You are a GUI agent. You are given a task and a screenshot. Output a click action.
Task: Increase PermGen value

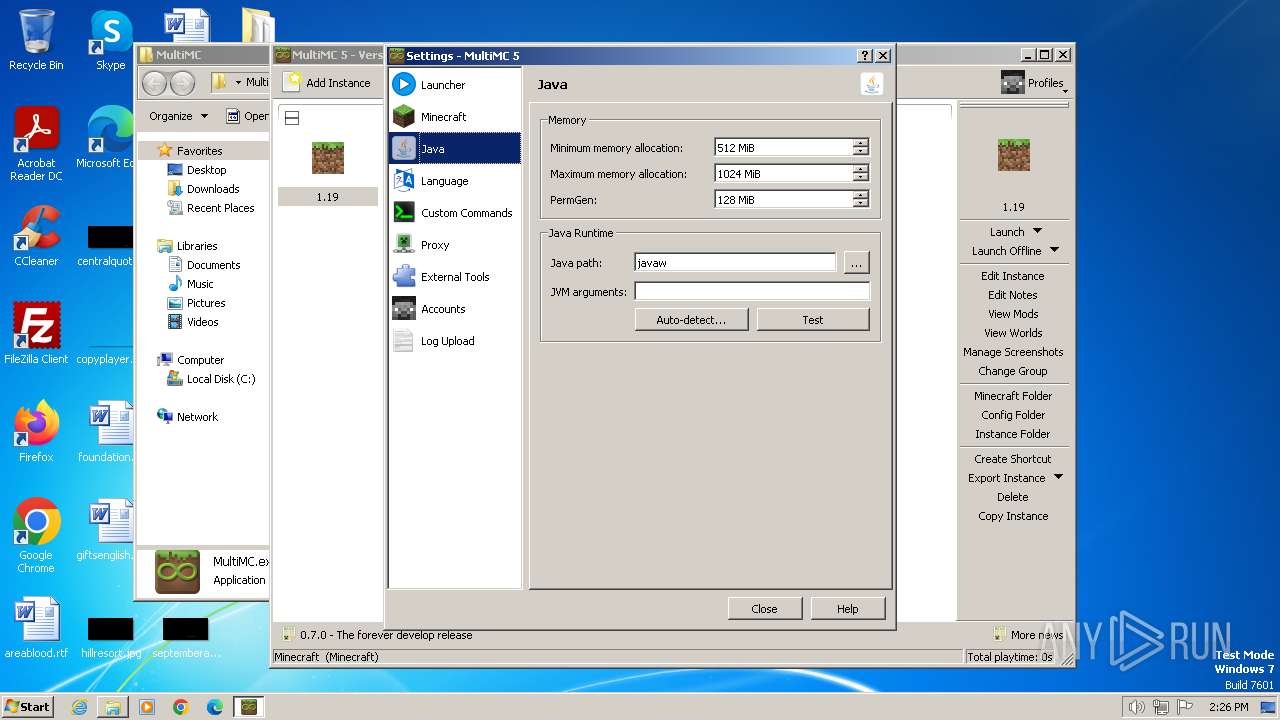pos(861,196)
